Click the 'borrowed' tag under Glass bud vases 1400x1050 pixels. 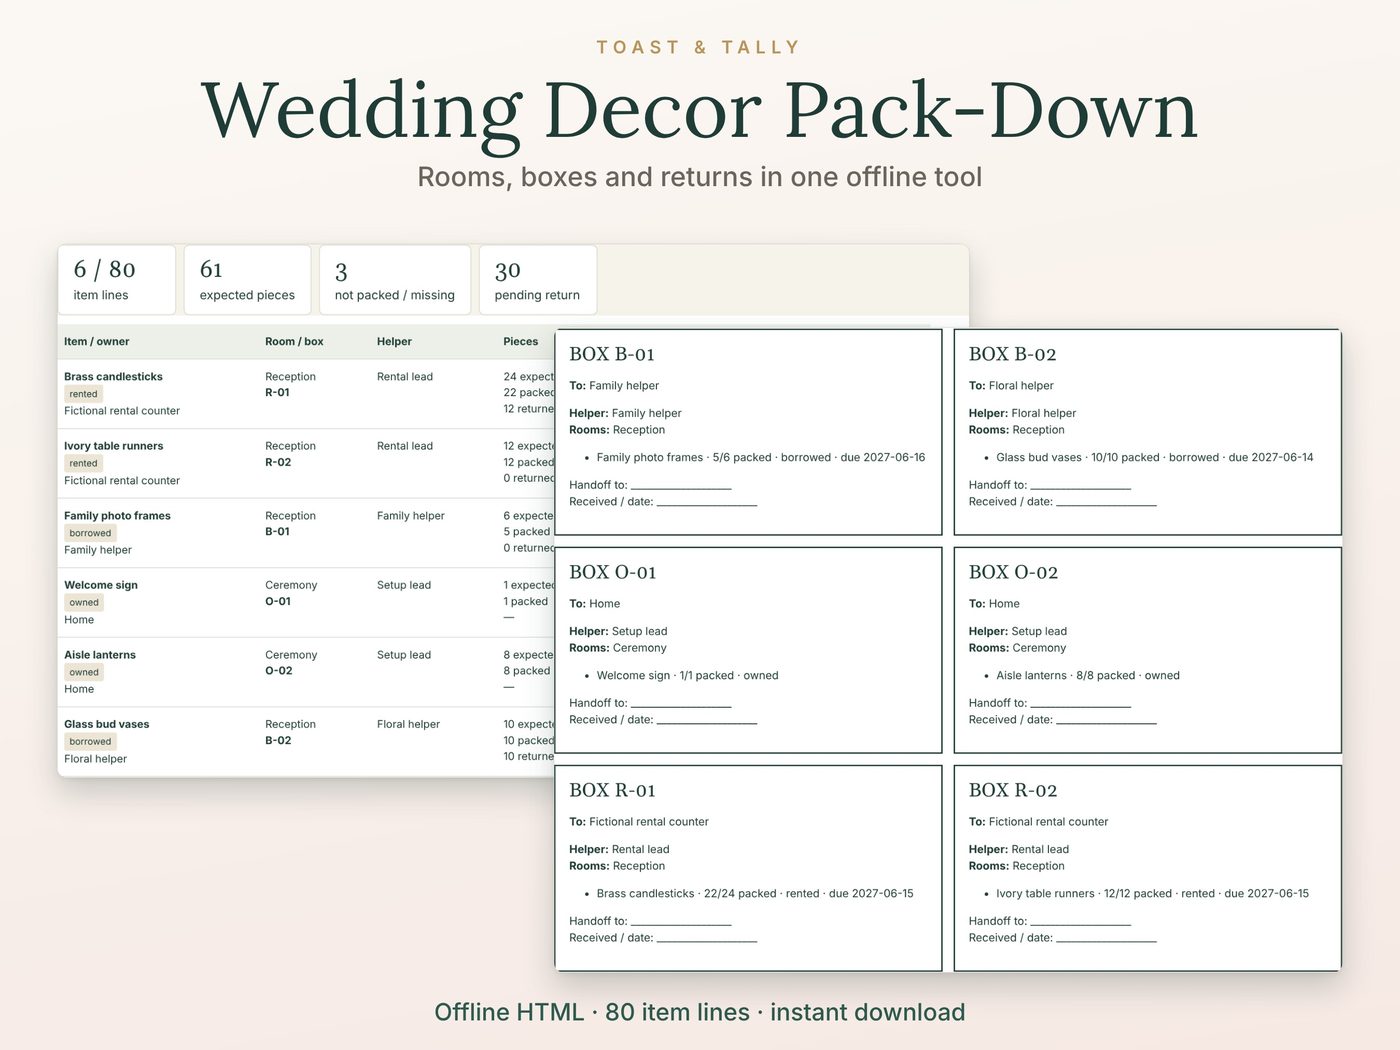(x=90, y=741)
